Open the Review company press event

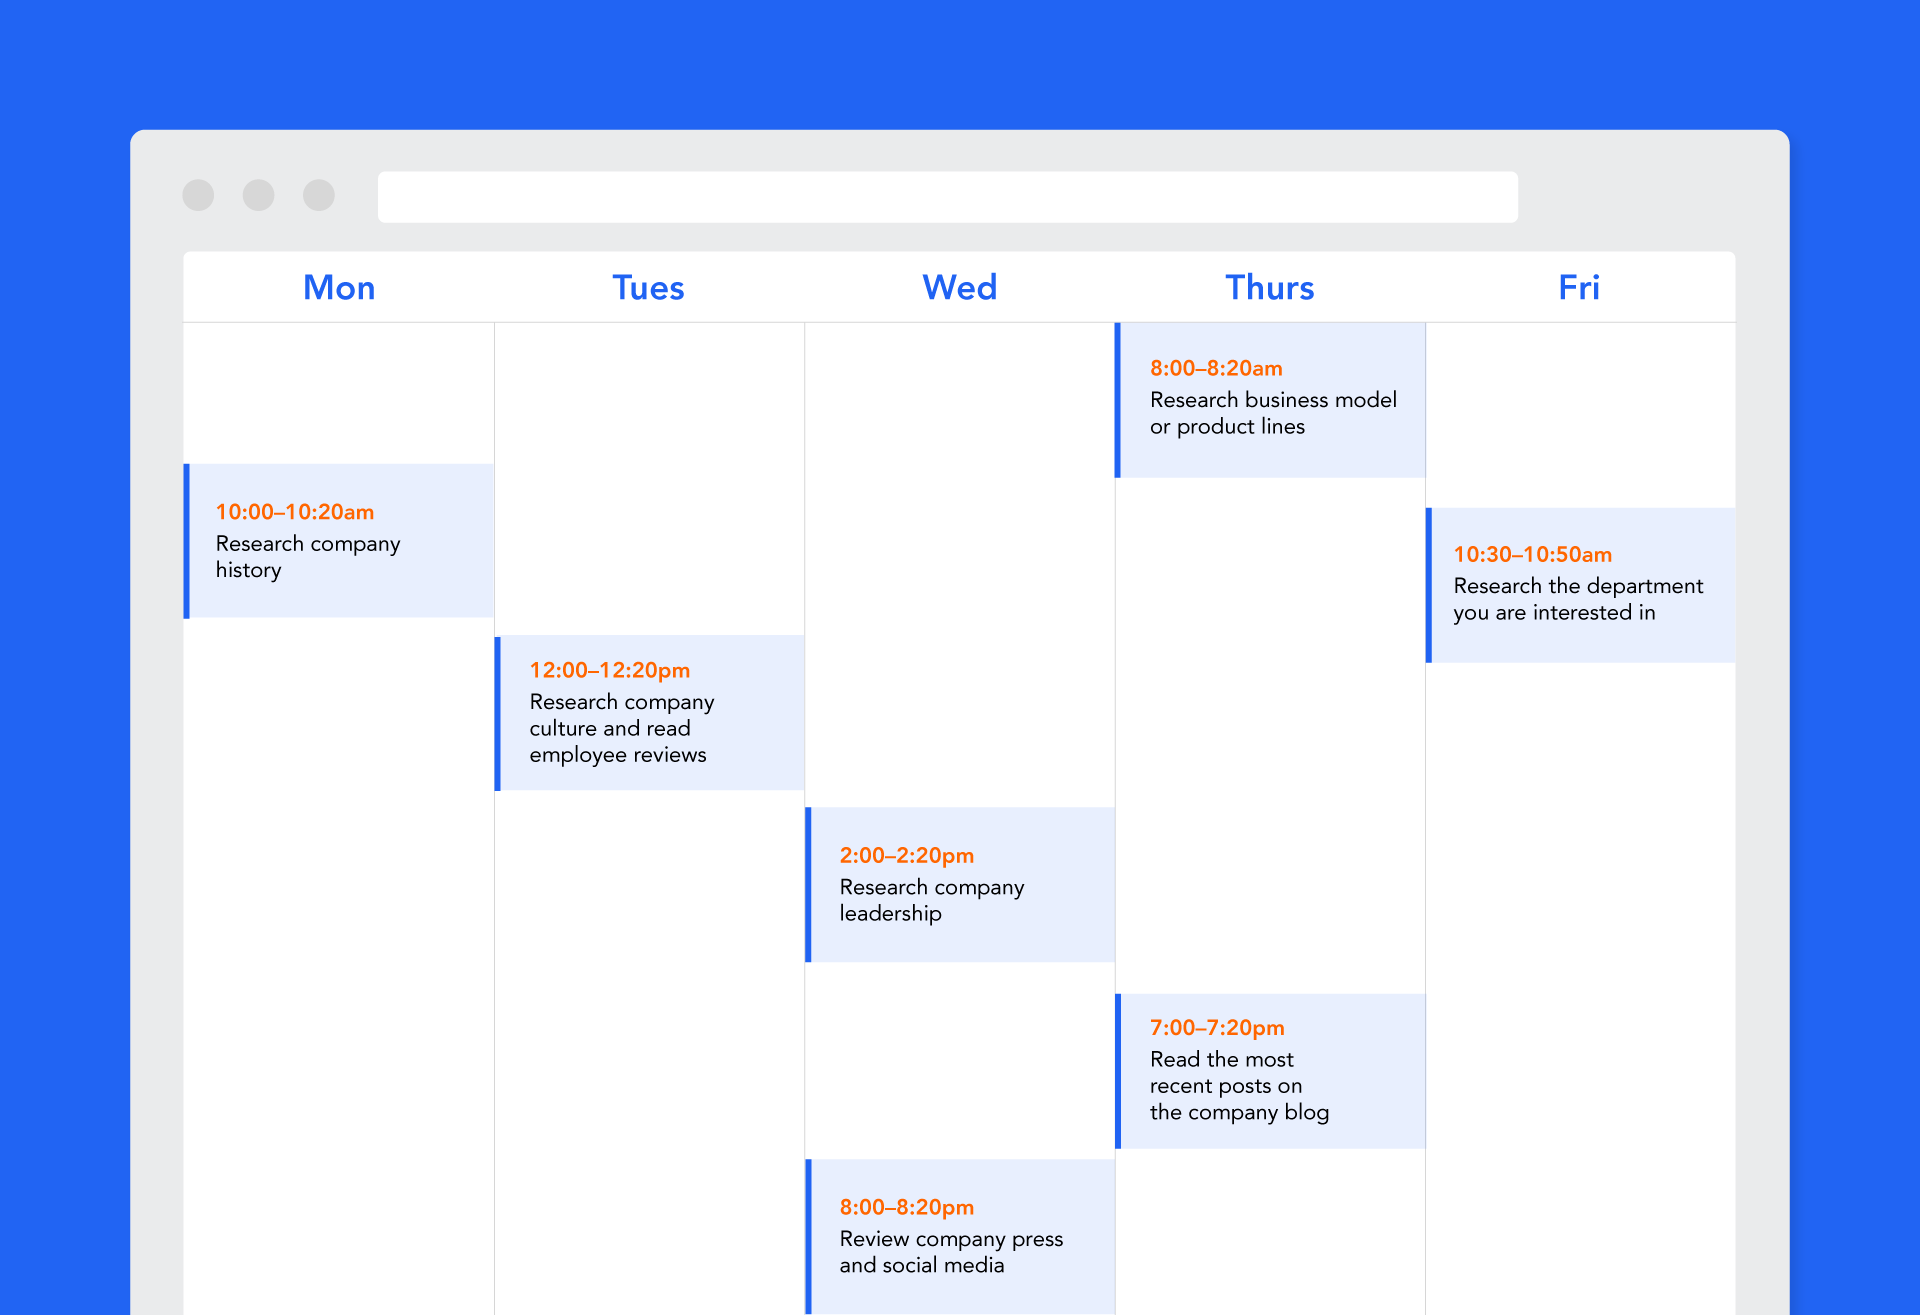[x=960, y=1237]
